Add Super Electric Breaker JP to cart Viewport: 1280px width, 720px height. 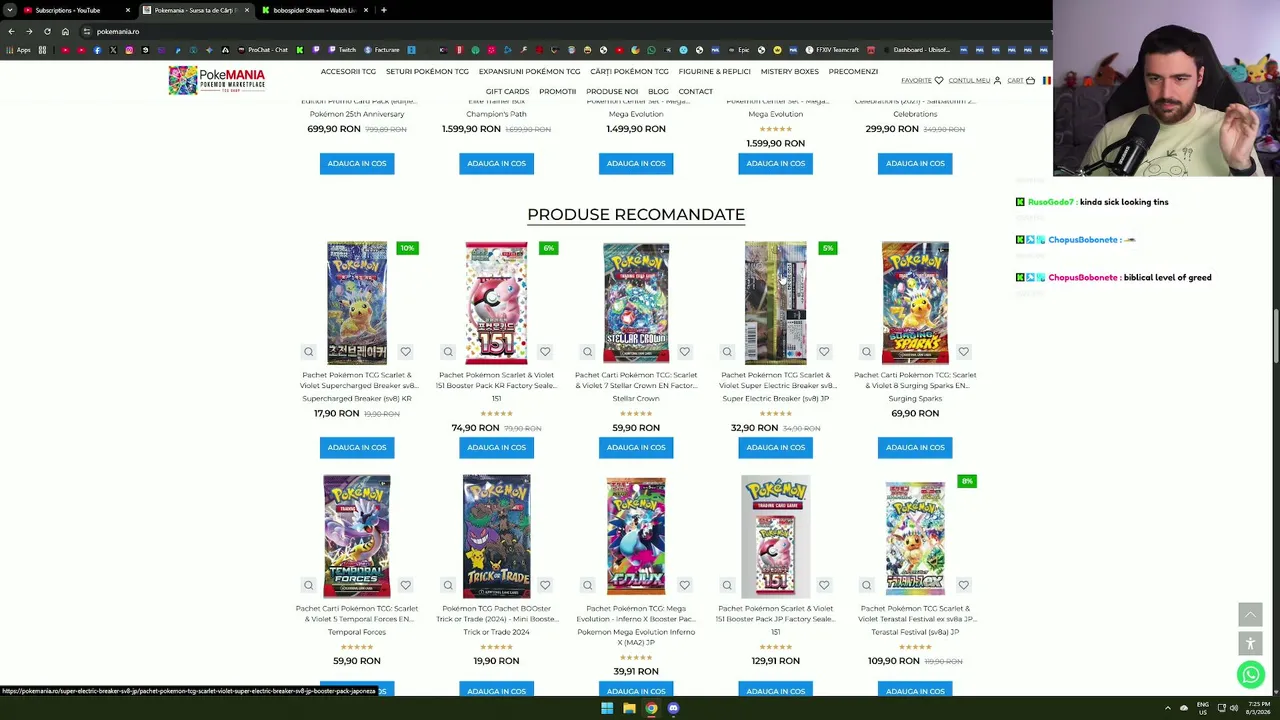pos(775,447)
